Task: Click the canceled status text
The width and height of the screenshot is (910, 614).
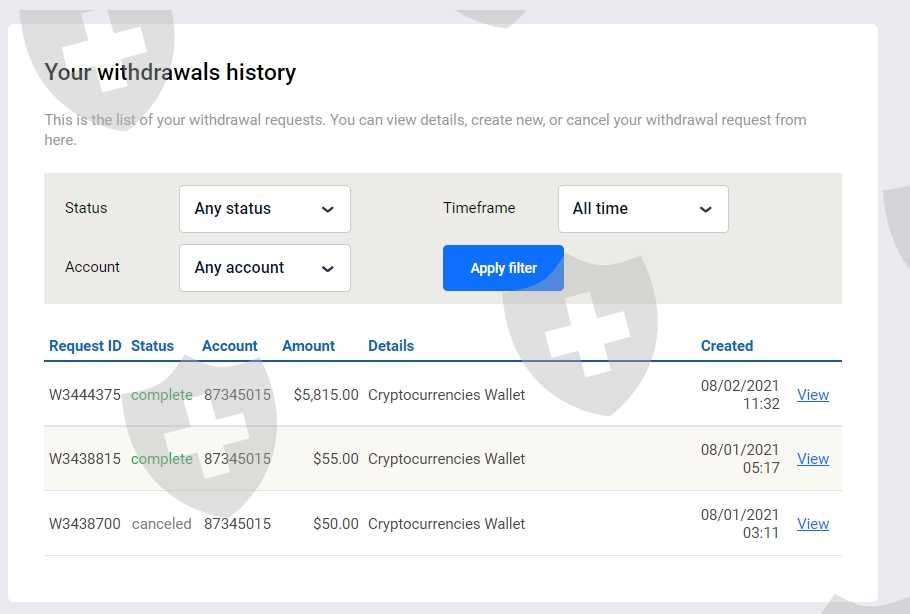Action: point(161,524)
